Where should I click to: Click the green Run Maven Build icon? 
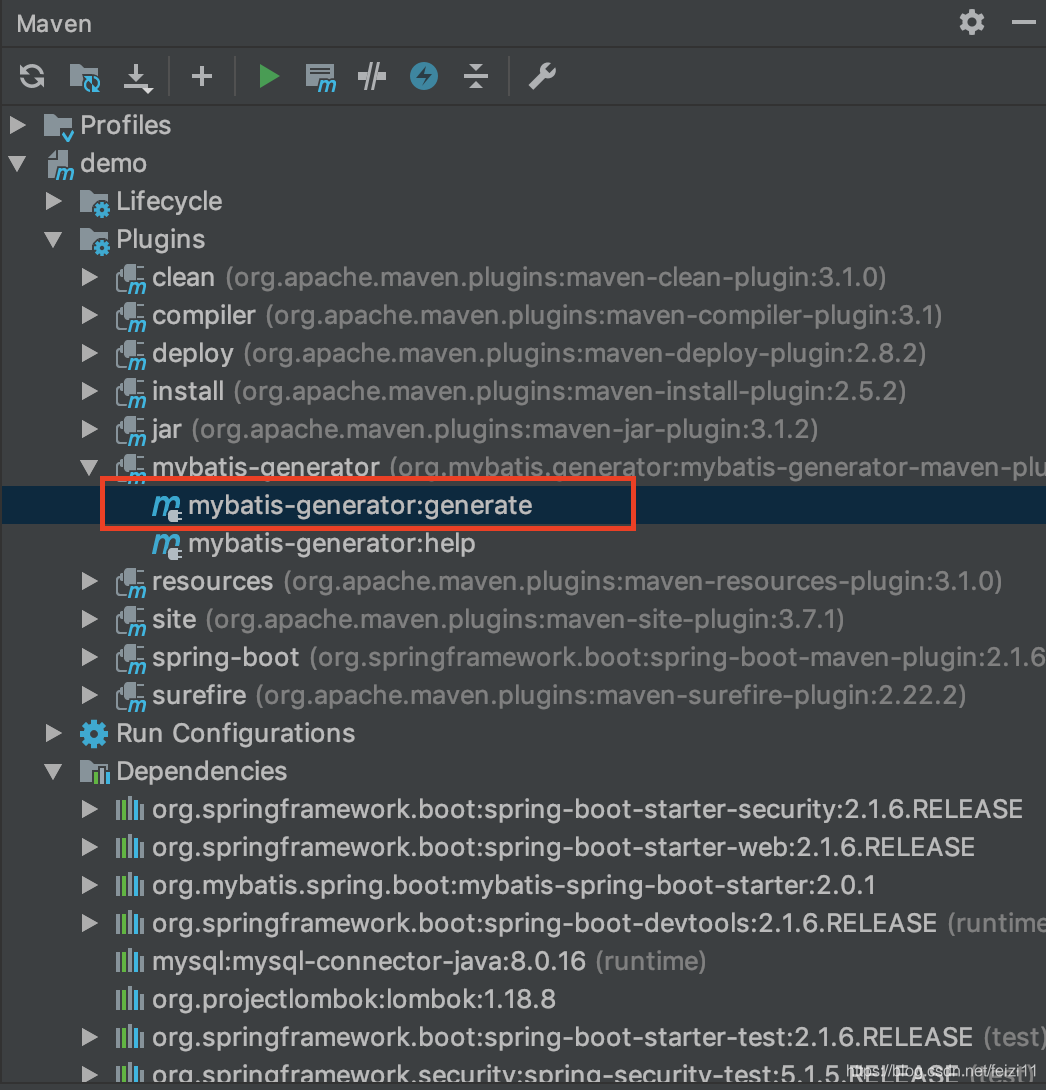tap(268, 76)
